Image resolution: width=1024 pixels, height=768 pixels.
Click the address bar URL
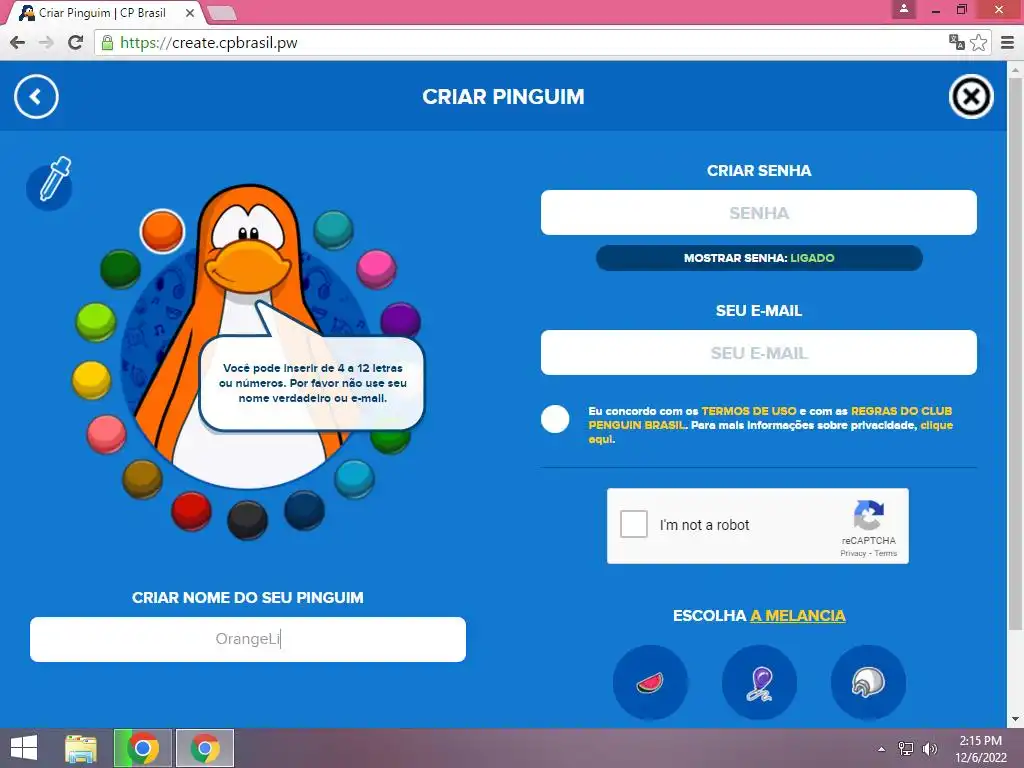(x=209, y=42)
